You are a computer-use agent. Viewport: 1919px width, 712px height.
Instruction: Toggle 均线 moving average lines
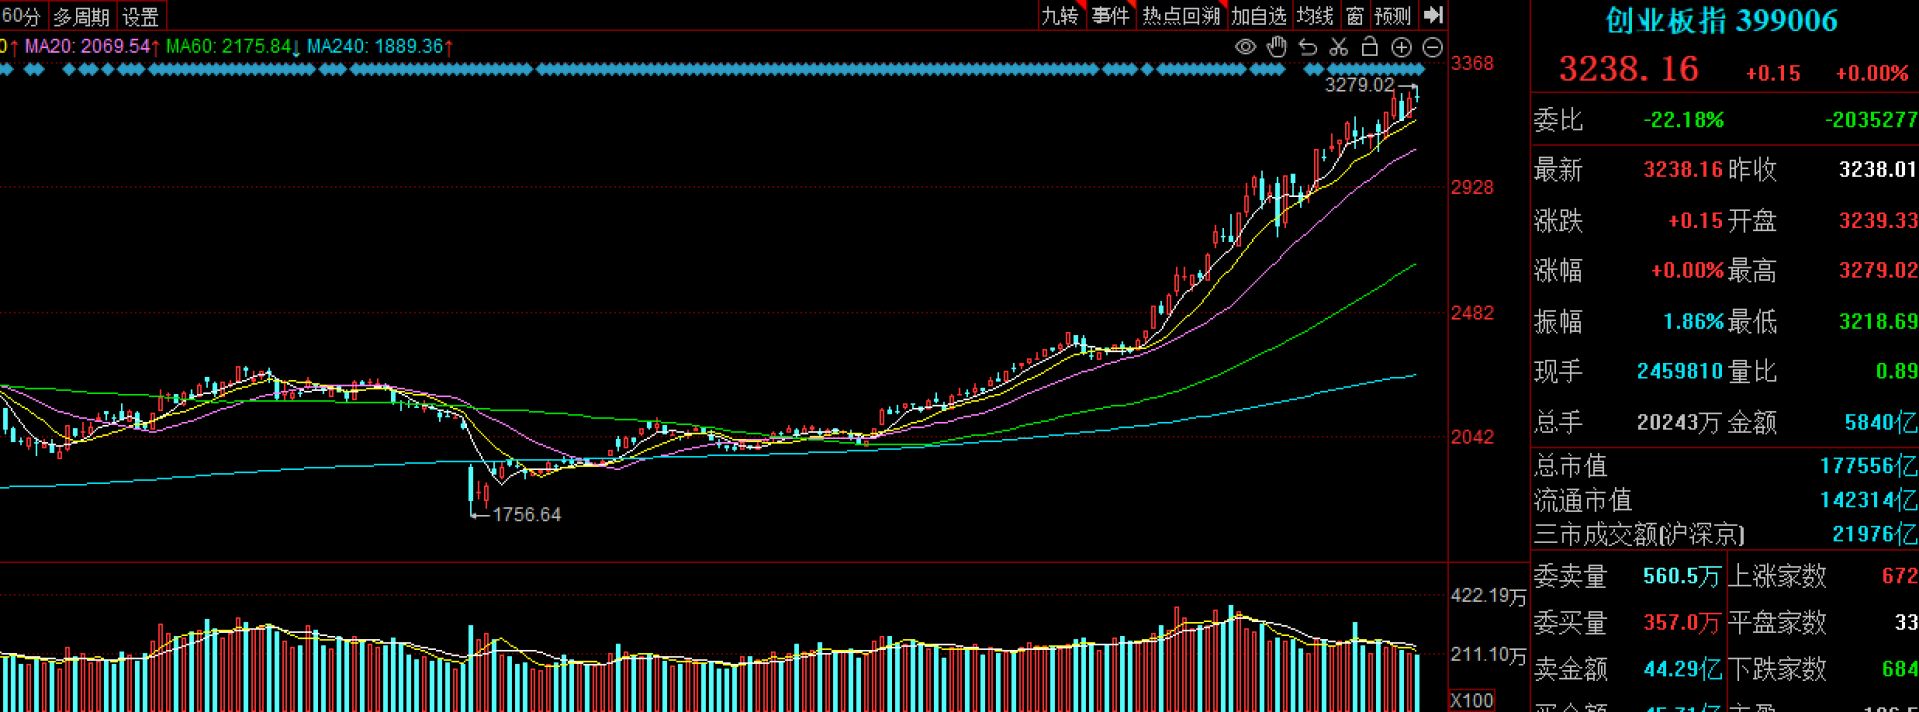(1315, 16)
